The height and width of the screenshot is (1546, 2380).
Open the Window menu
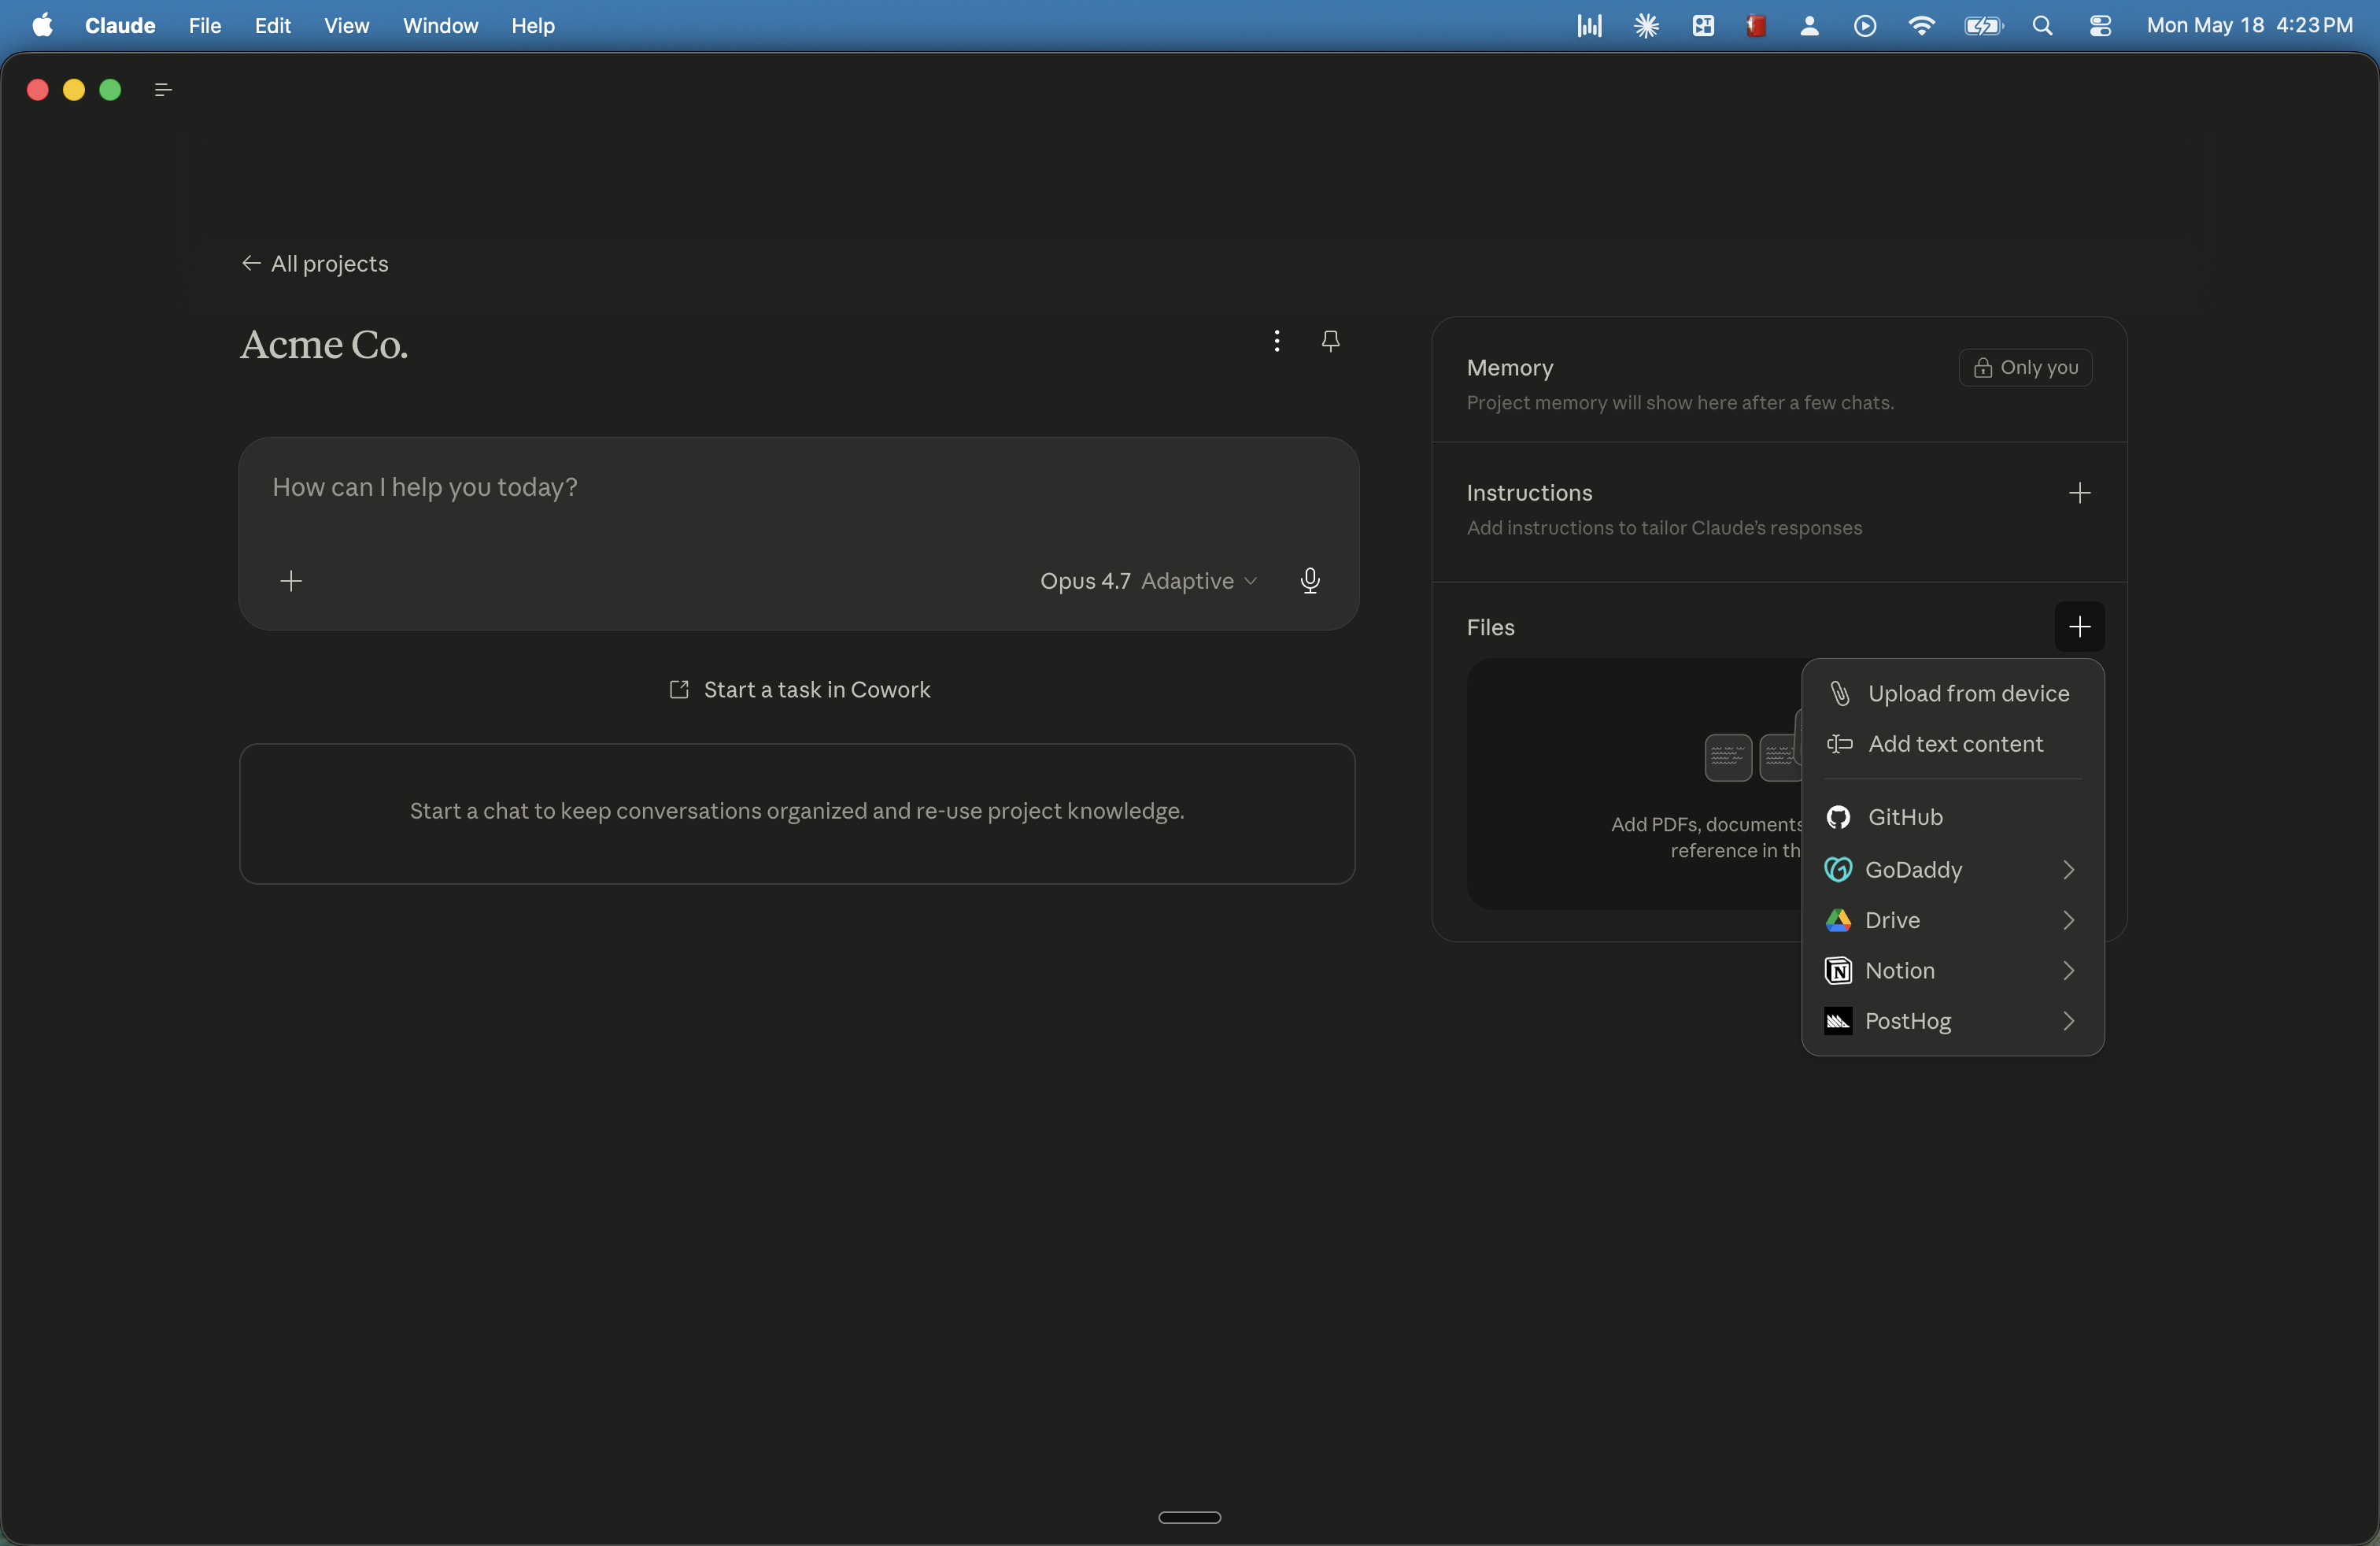pos(440,25)
